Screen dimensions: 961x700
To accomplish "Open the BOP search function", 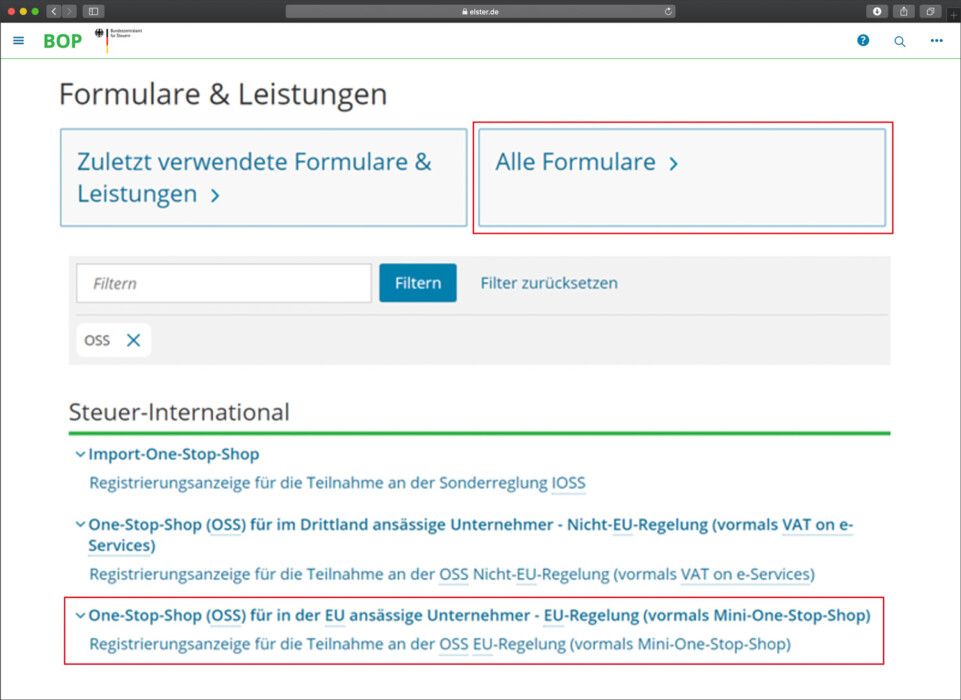I will click(899, 41).
